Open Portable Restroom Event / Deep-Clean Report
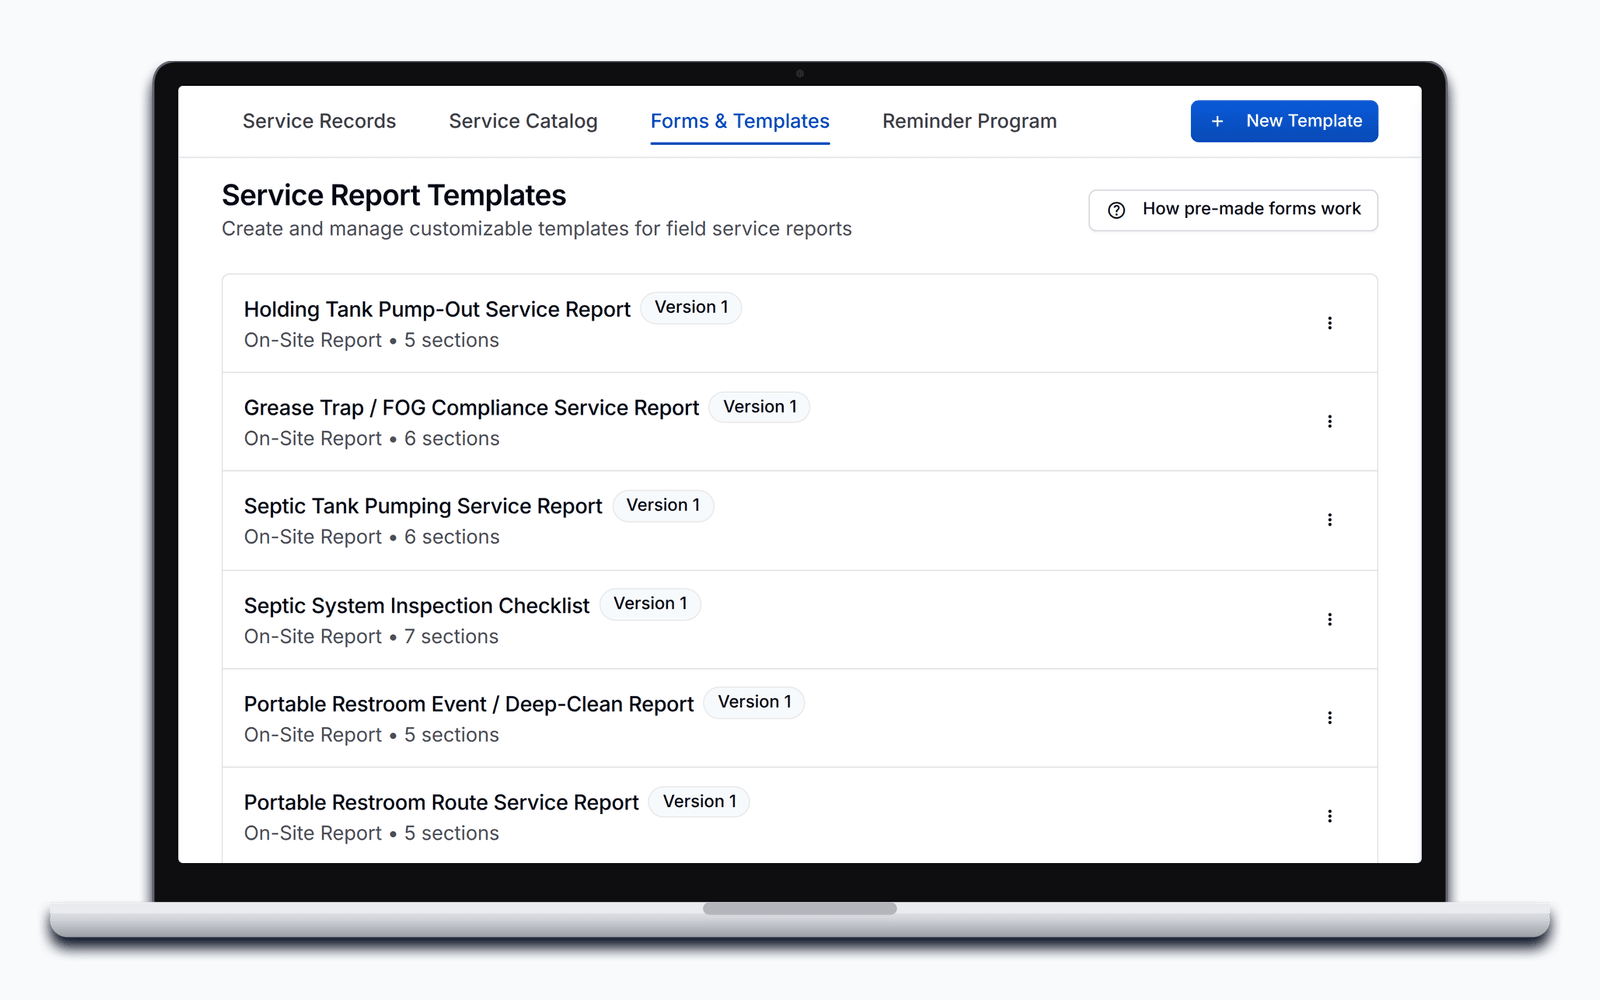 point(468,704)
